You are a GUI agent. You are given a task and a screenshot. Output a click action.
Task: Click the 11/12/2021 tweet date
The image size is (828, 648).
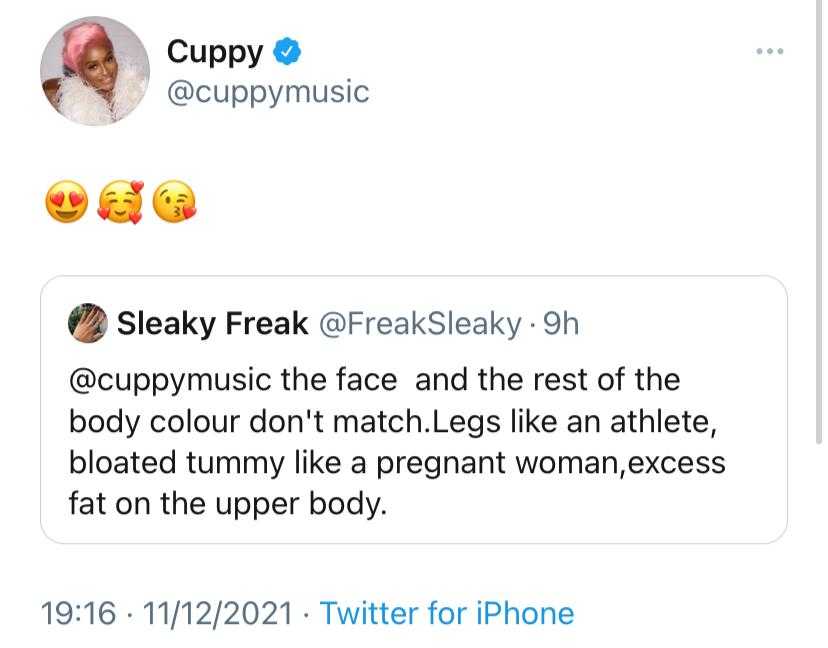pos(219,612)
